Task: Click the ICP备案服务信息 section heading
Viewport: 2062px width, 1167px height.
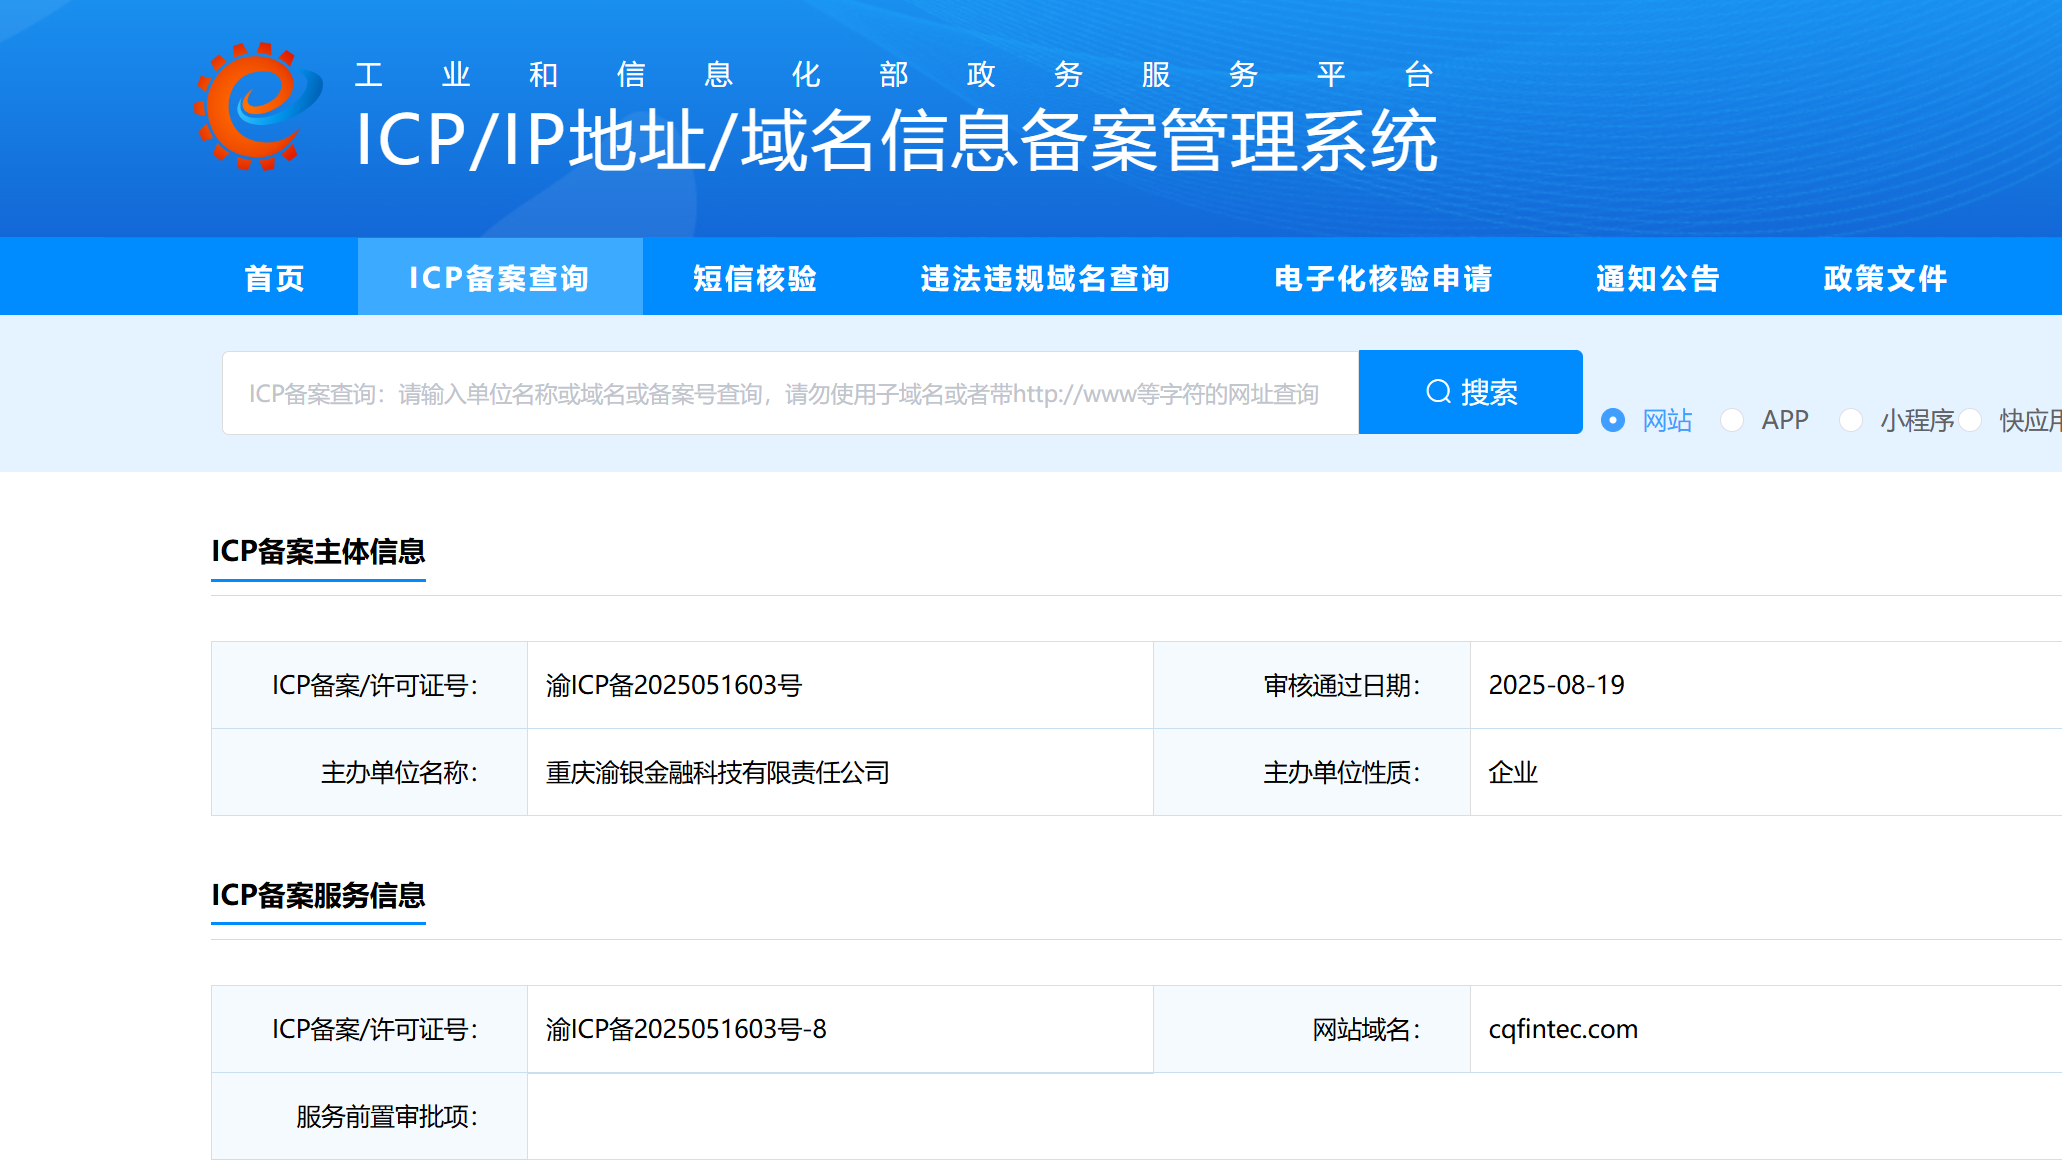Action: (318, 895)
